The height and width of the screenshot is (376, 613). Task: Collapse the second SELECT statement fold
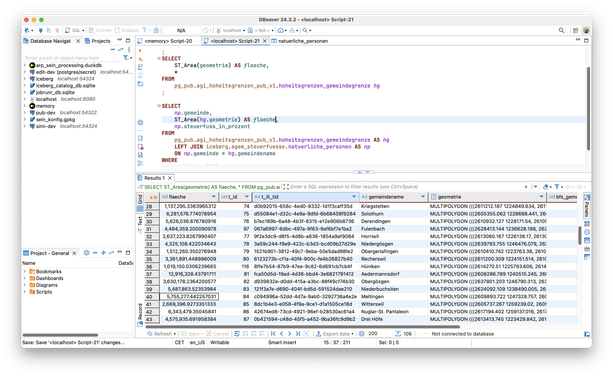click(159, 106)
